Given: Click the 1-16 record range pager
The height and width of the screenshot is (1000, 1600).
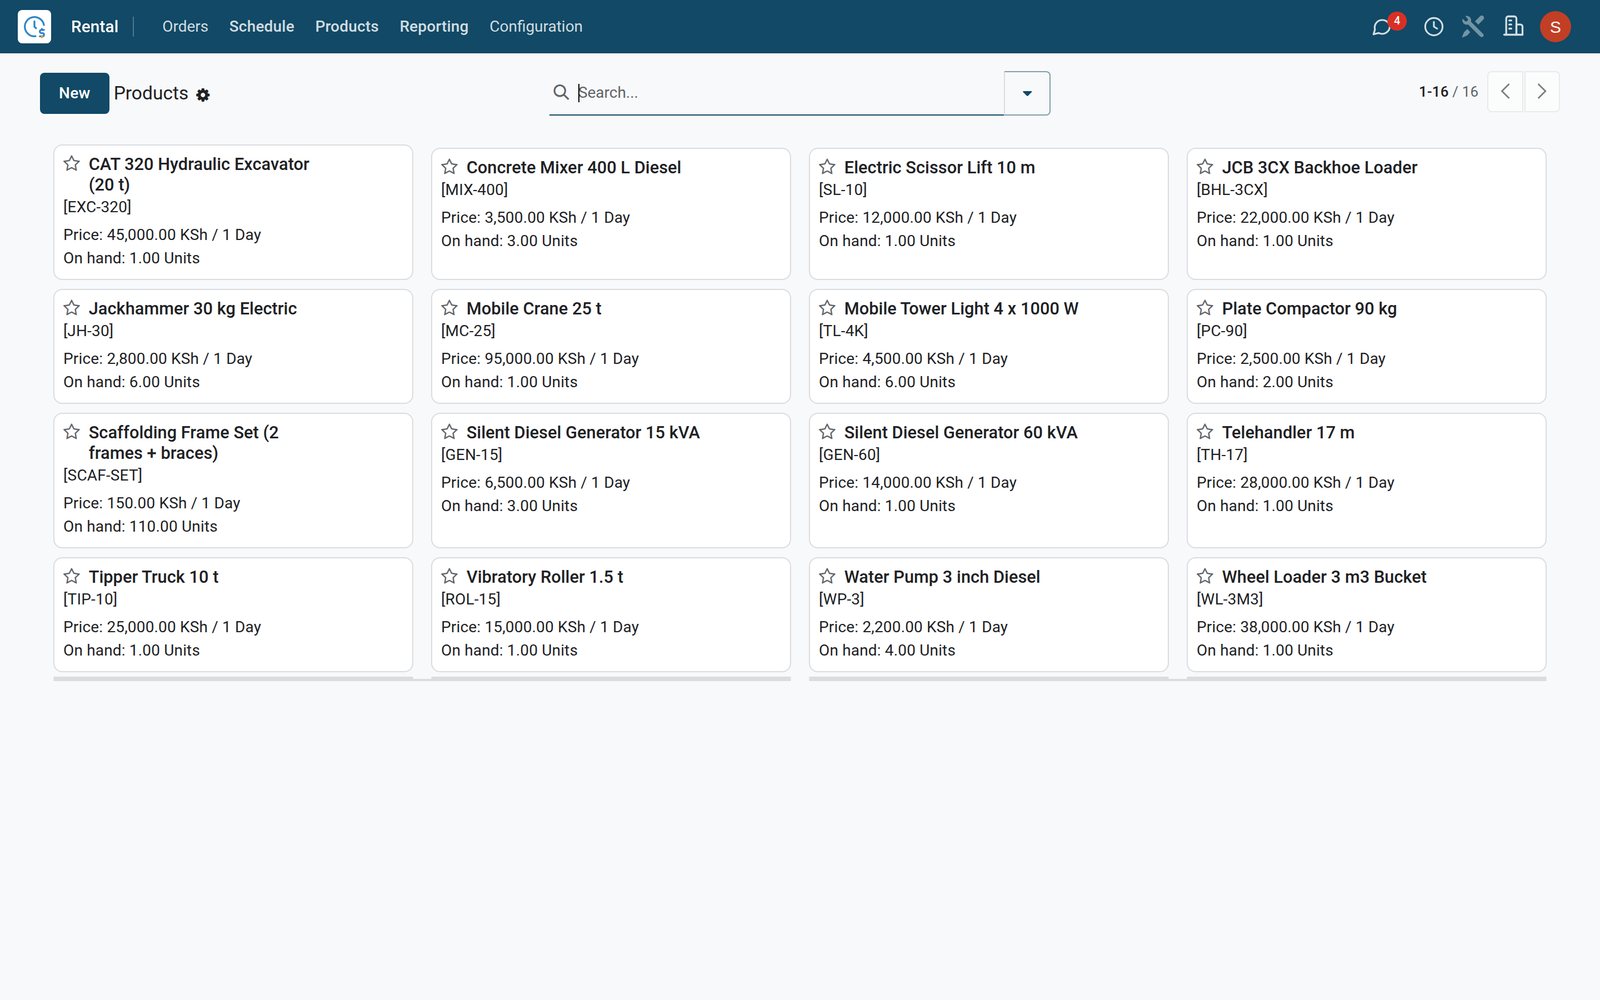Looking at the screenshot, I should 1433,92.
